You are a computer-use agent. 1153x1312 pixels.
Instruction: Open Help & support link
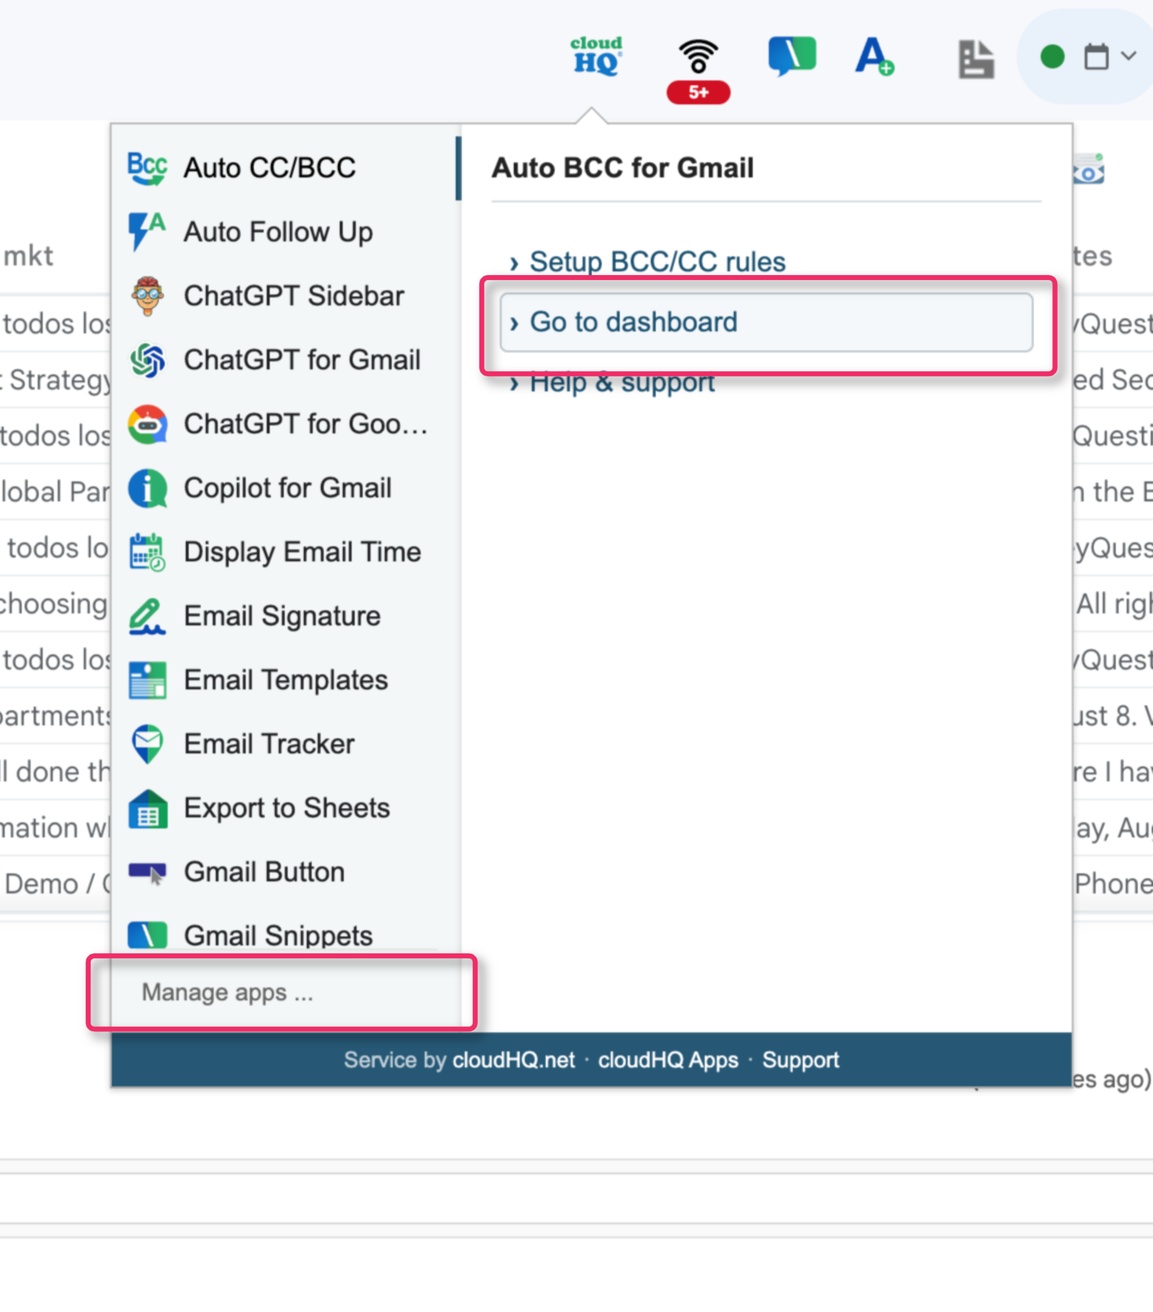click(x=622, y=383)
